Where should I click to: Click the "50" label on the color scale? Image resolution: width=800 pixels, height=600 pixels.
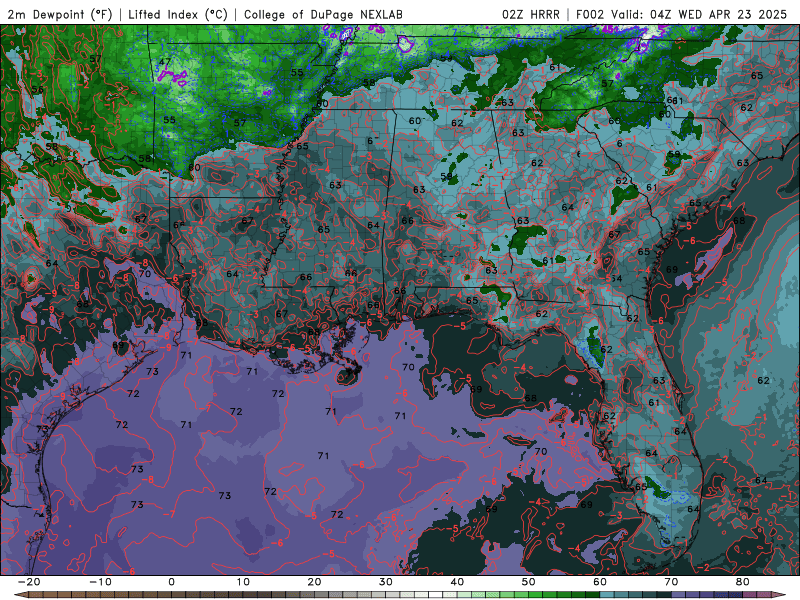pyautogui.click(x=529, y=582)
